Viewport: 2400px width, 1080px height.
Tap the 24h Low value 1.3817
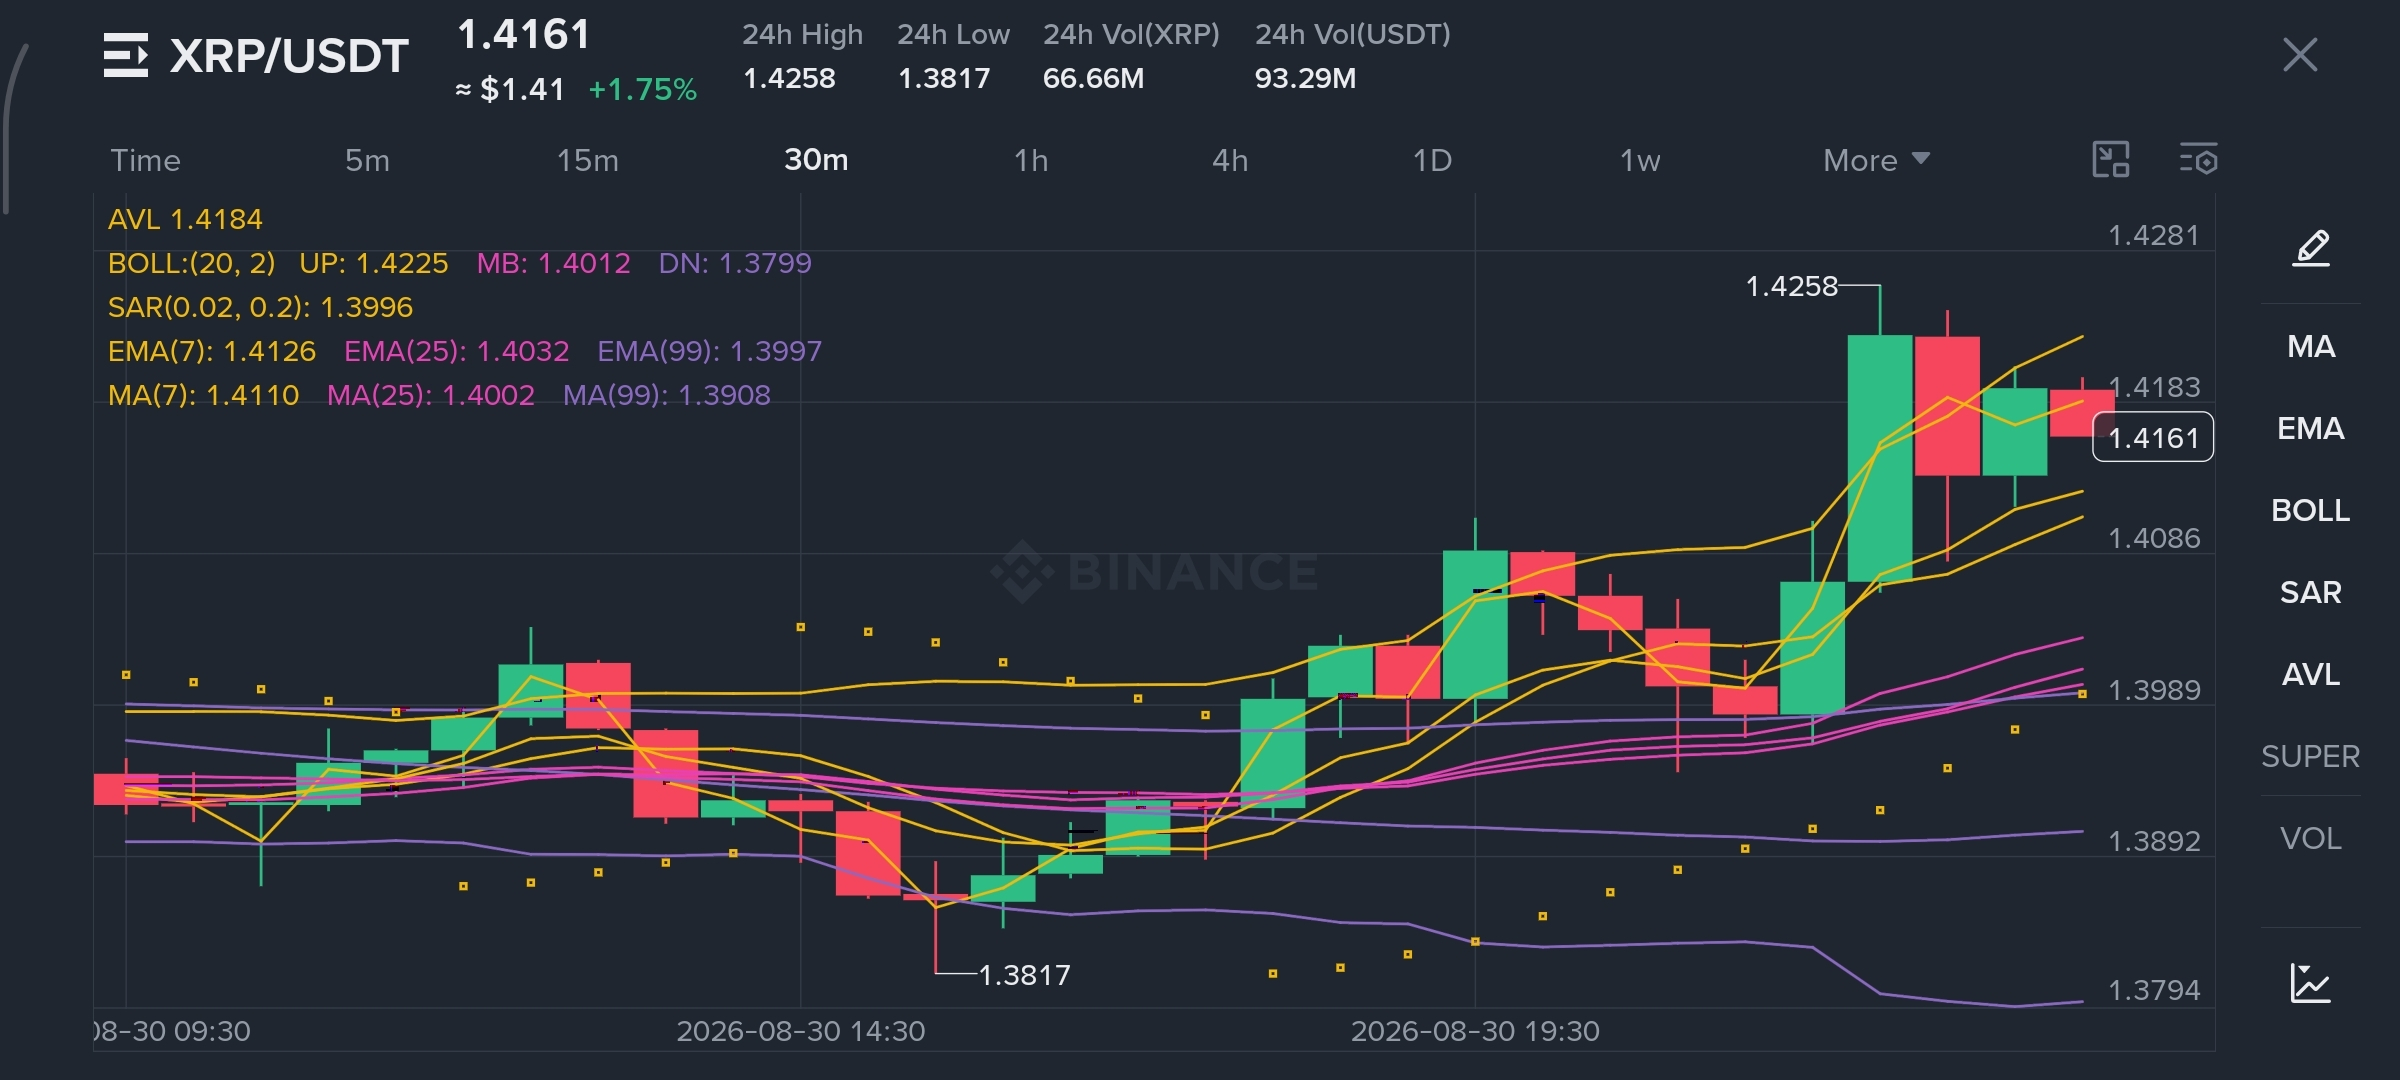[944, 78]
